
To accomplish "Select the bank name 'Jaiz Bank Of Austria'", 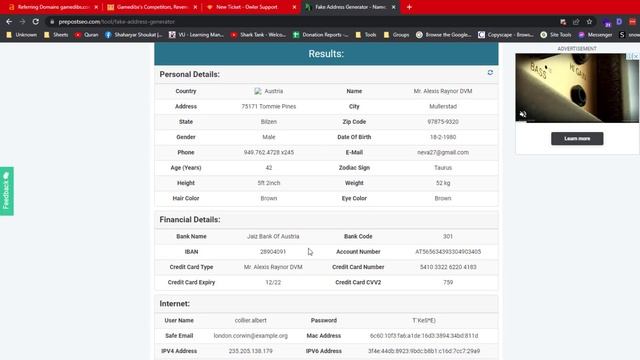I will [x=273, y=236].
